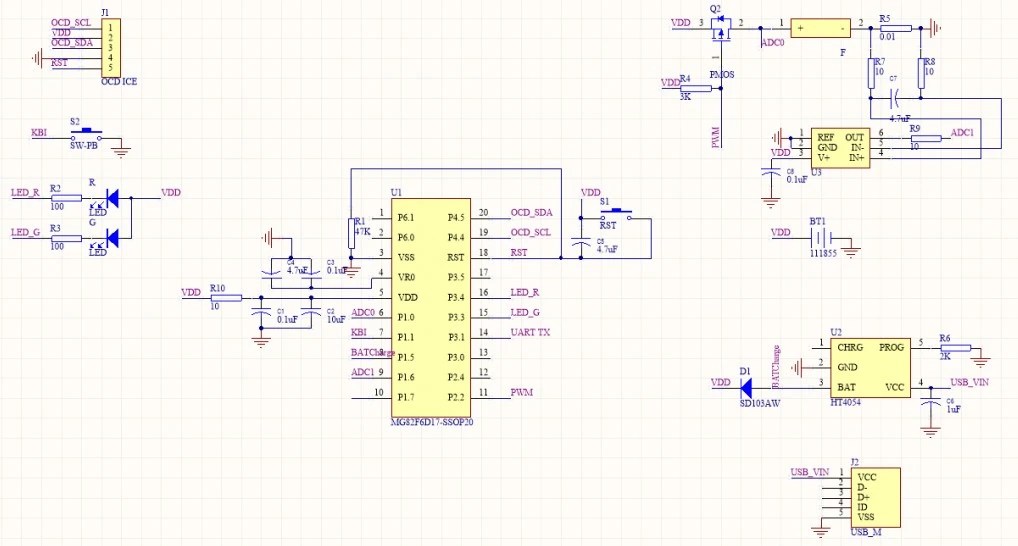Viewport: 1018px width, 546px height.
Task: Select the Q2 PMOS transistor symbol
Action: (720, 29)
